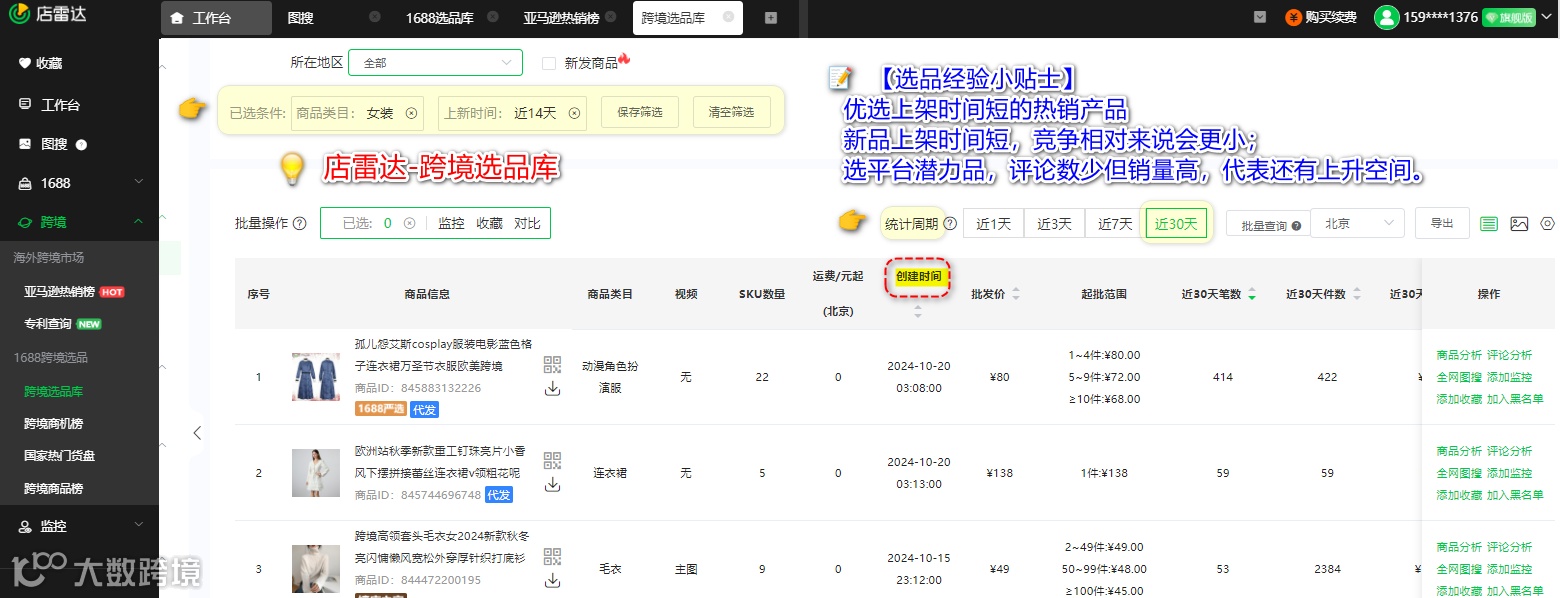Close the 1688选品库 tab
1560x598 pixels.
pyautogui.click(x=493, y=17)
